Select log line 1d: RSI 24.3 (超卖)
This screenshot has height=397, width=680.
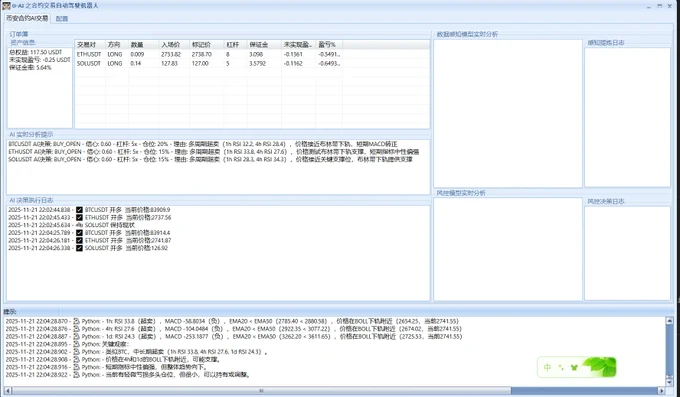coord(234,337)
